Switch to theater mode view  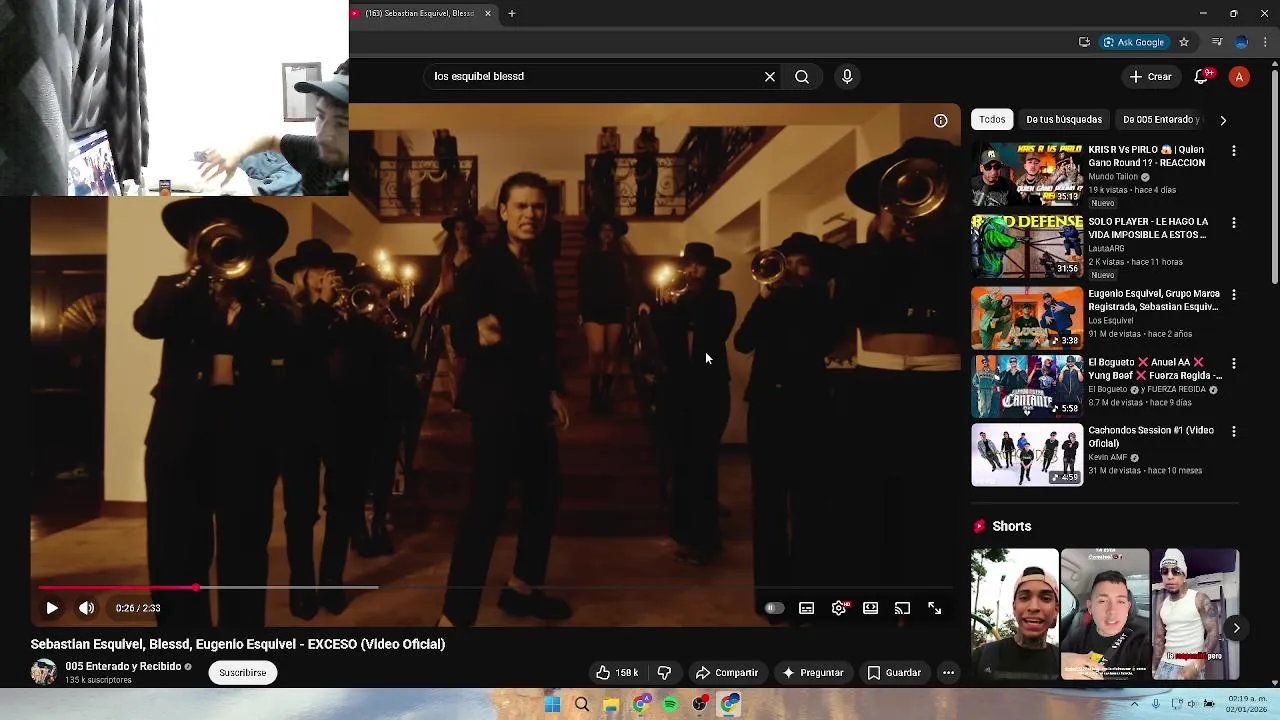pos(870,608)
